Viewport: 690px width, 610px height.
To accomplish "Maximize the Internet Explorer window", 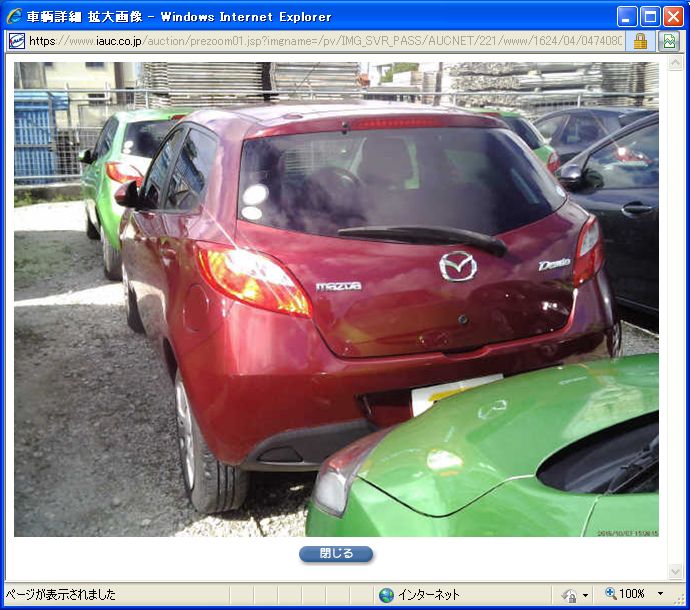I will [x=650, y=16].
